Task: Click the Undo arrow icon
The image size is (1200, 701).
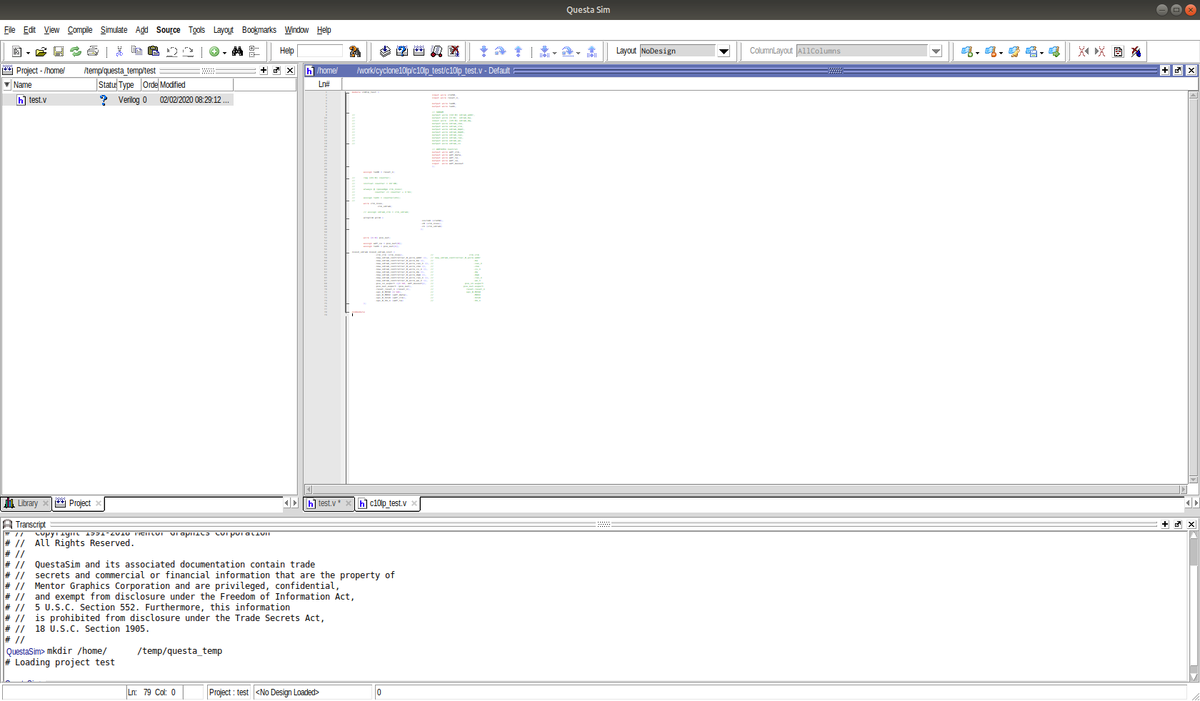Action: click(171, 51)
